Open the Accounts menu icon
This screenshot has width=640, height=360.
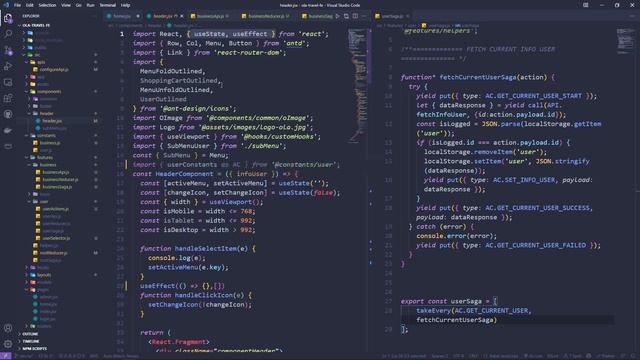8,328
